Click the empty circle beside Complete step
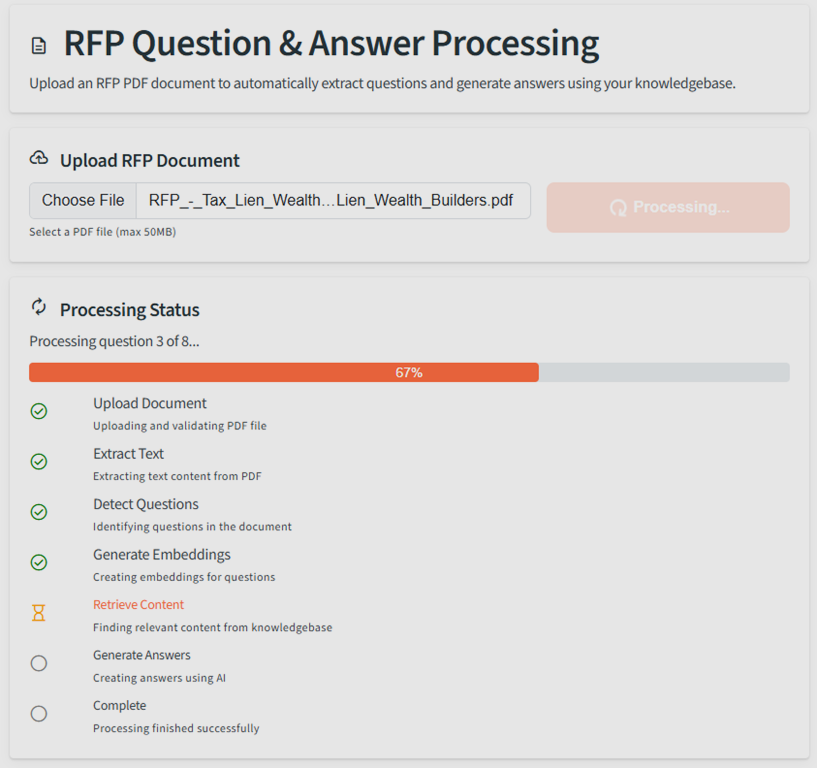Viewport: 817px width, 768px height. [x=39, y=714]
